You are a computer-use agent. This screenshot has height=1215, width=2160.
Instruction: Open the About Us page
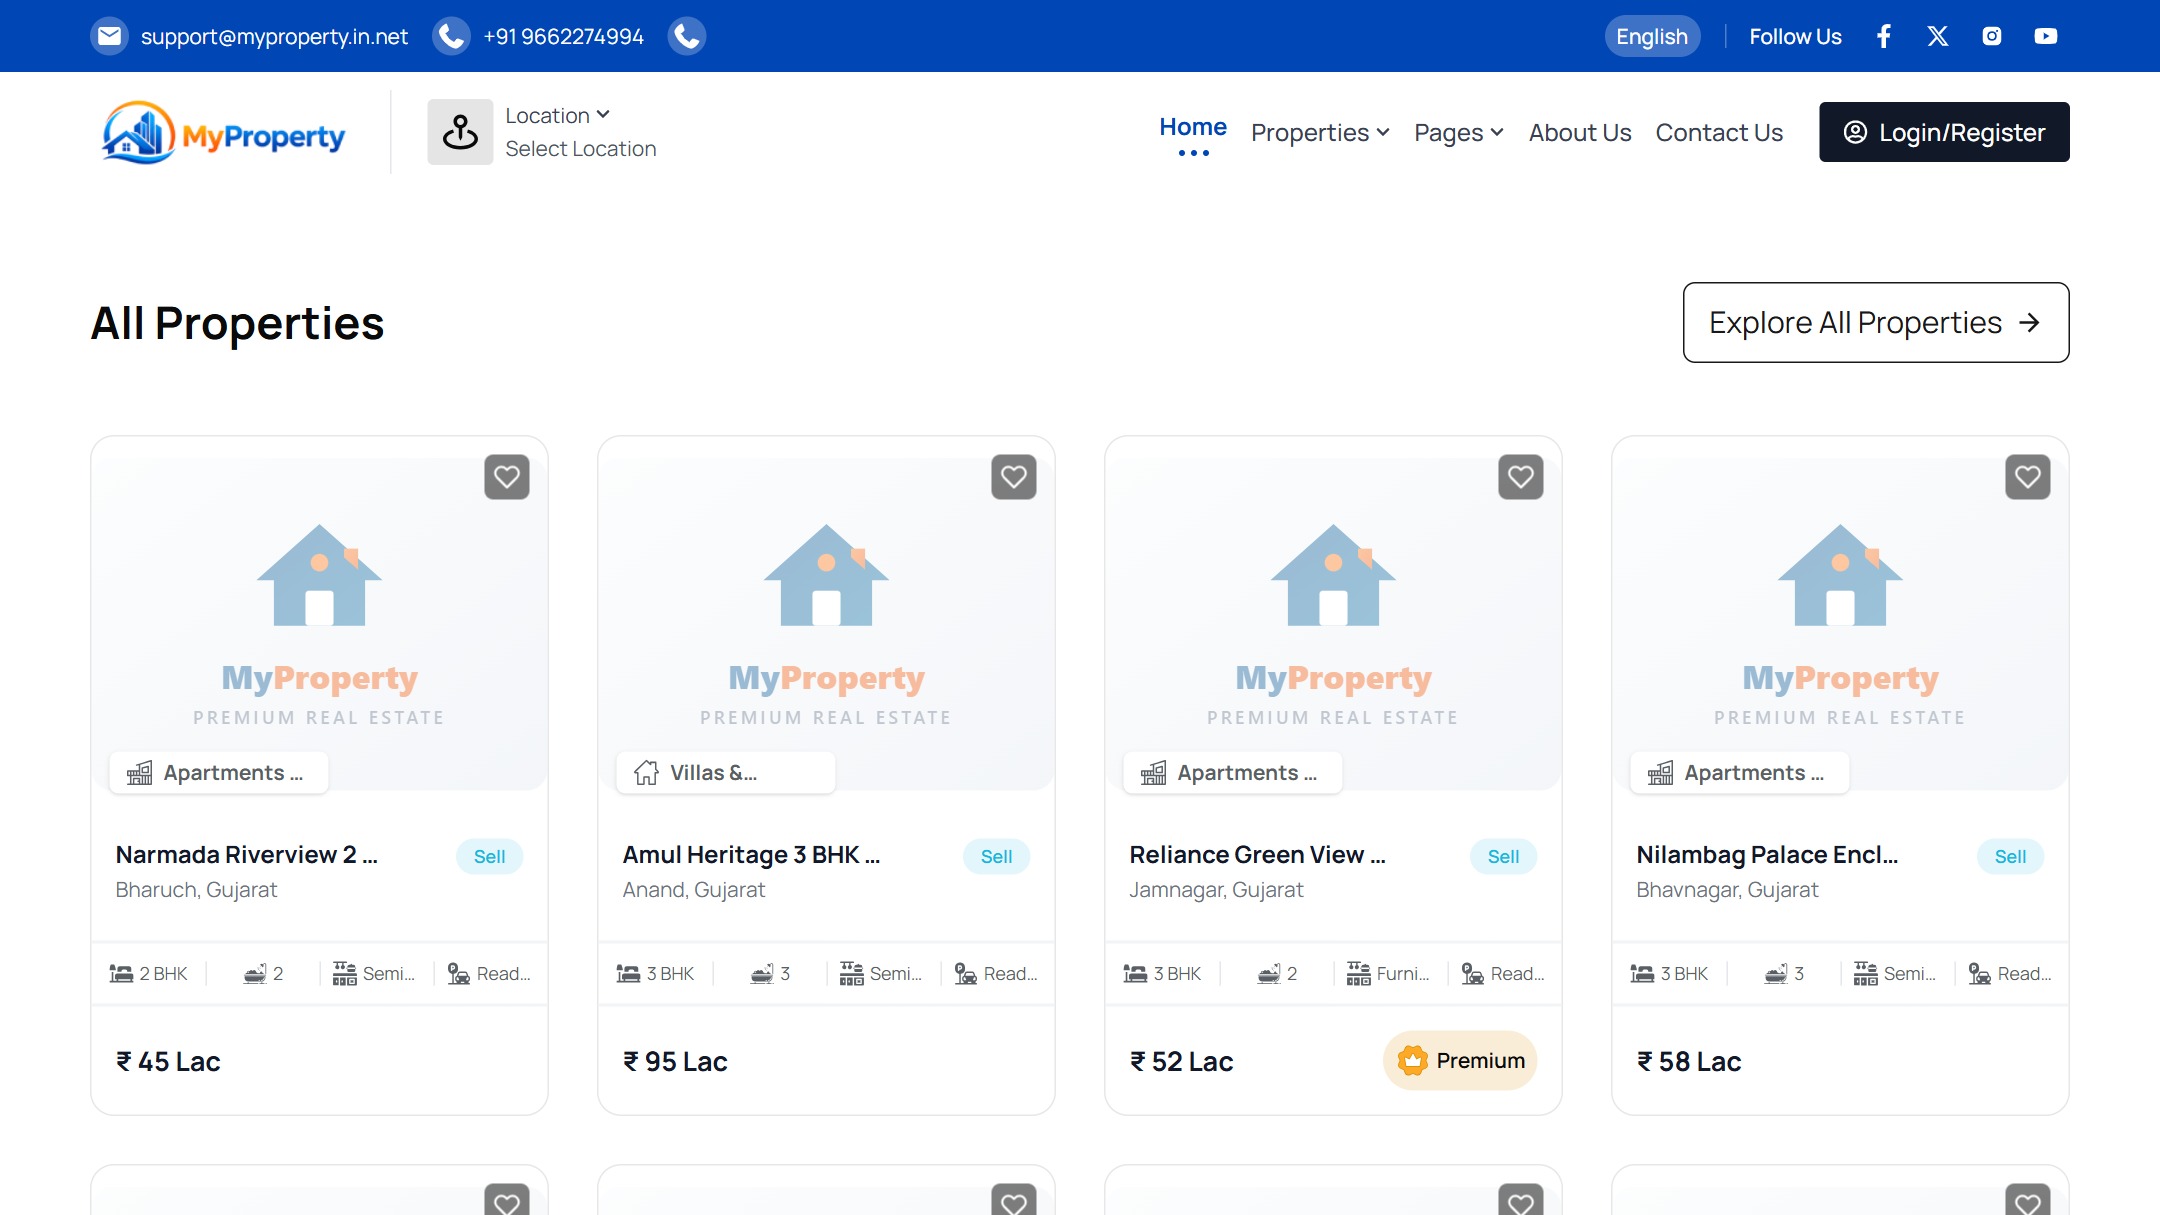[x=1580, y=133]
